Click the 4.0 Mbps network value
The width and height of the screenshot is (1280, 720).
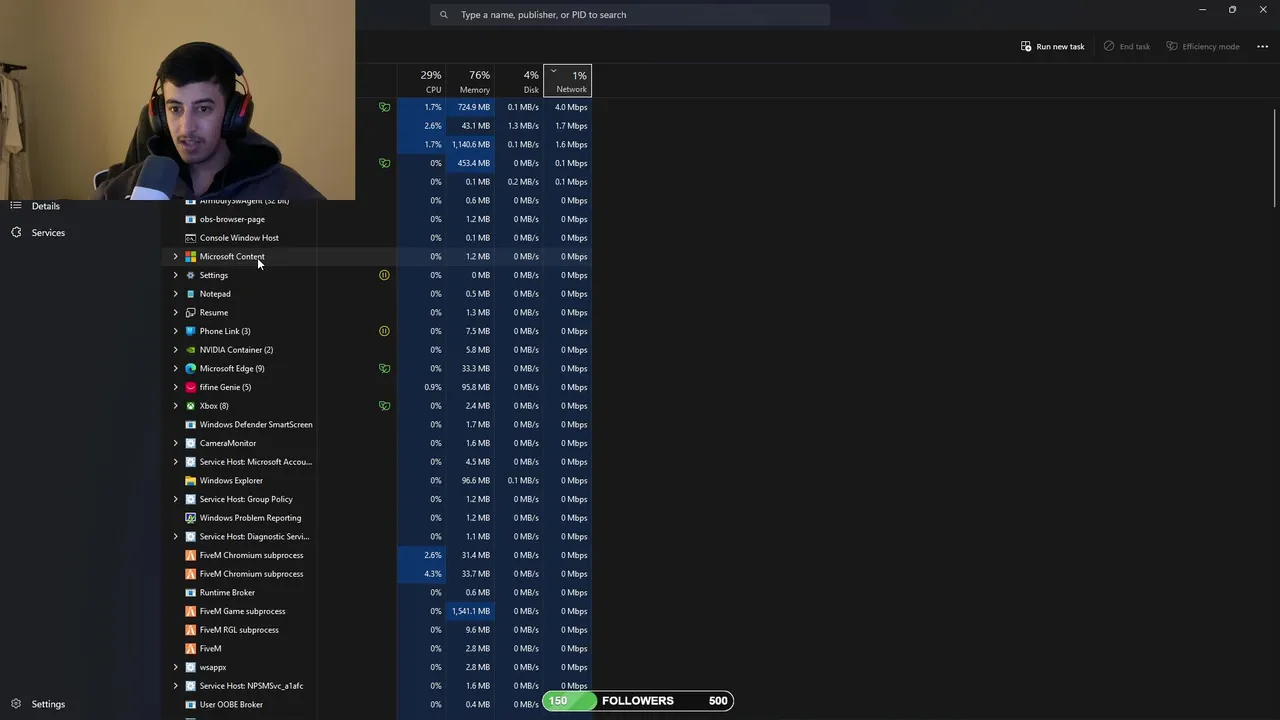571,107
